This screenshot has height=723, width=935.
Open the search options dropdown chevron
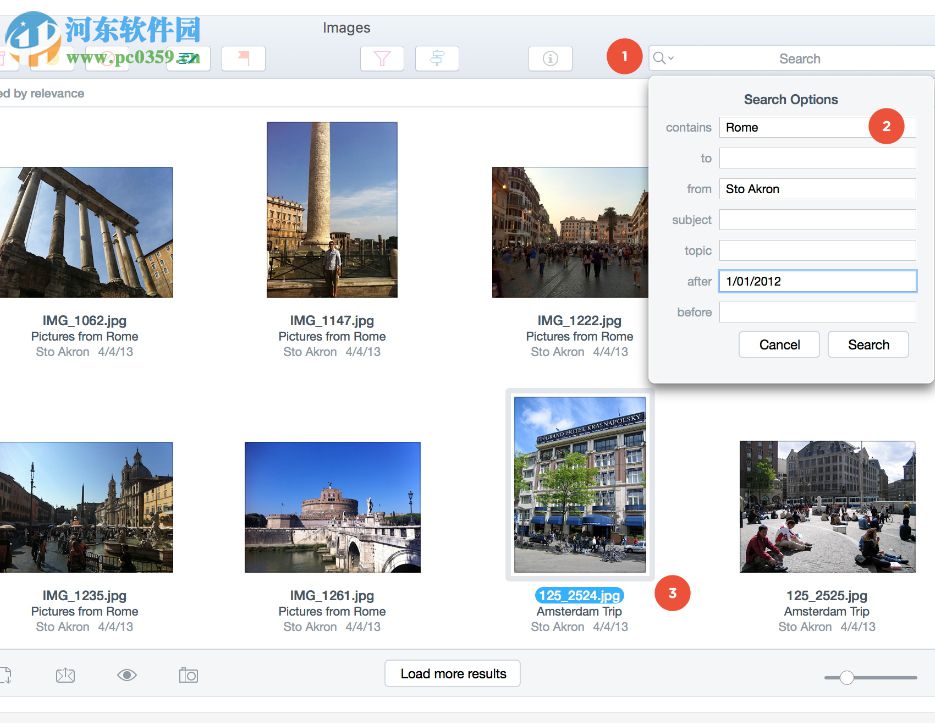(670, 58)
